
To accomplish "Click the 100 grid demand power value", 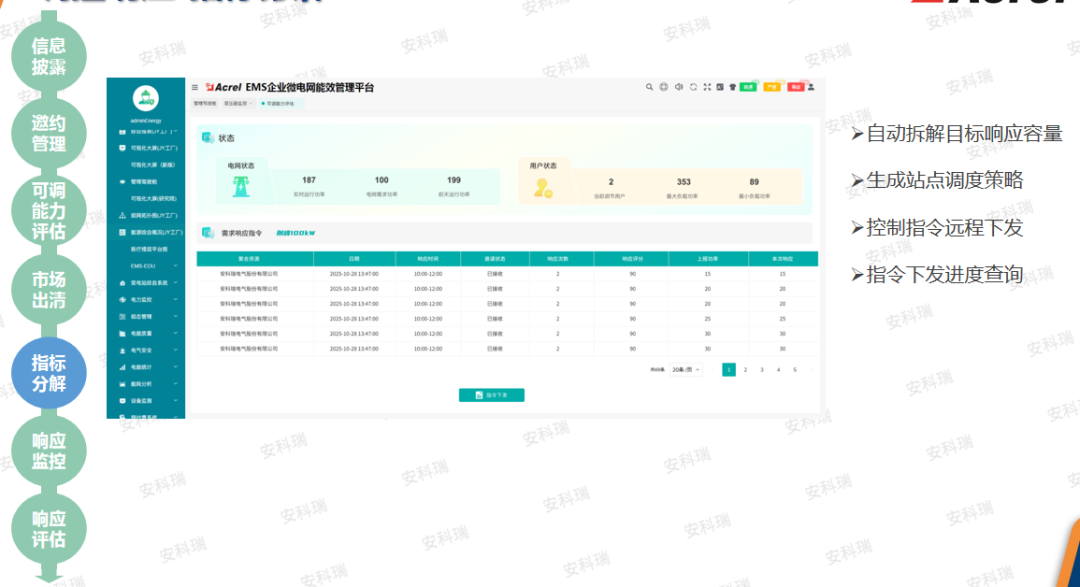I will (x=382, y=180).
